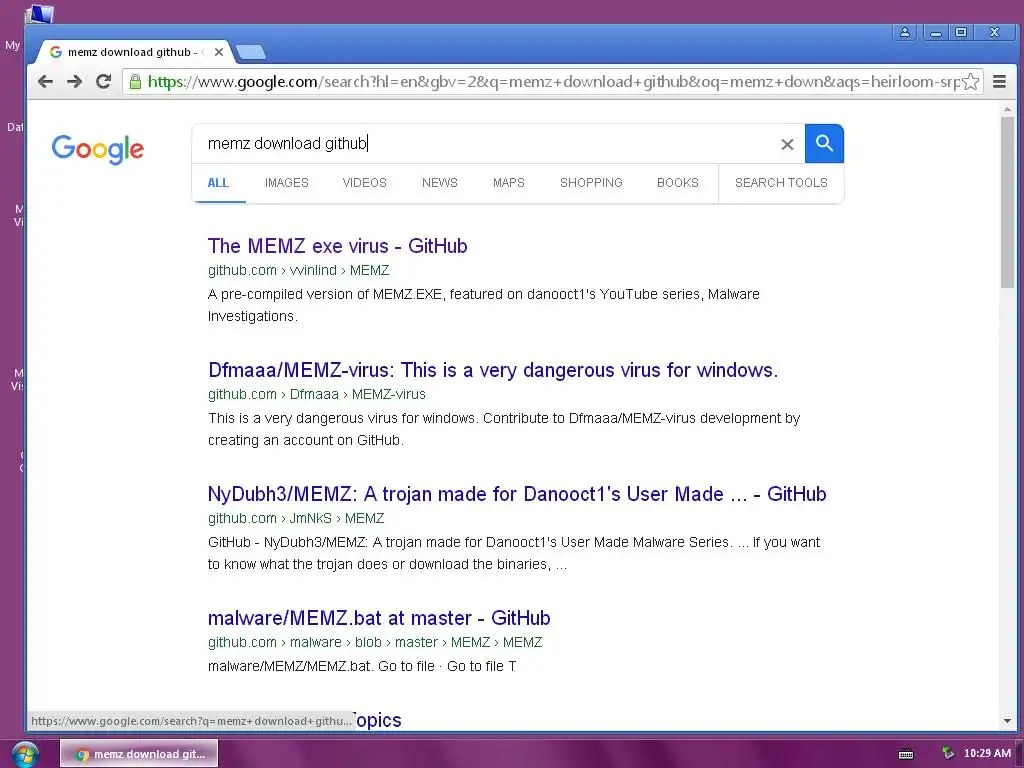Viewport: 1024px width, 768px height.
Task: Click the github.com › malware › blob breadcrumb
Action: tap(375, 643)
